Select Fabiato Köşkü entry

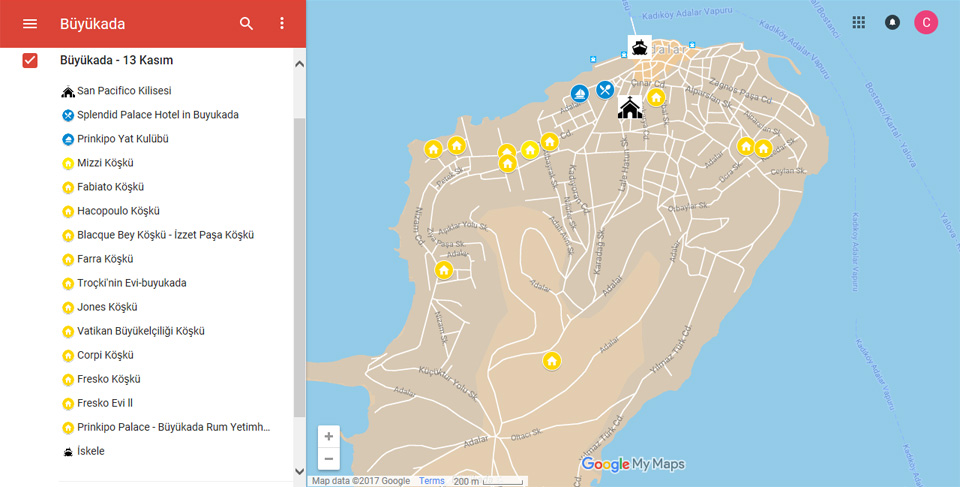110,186
